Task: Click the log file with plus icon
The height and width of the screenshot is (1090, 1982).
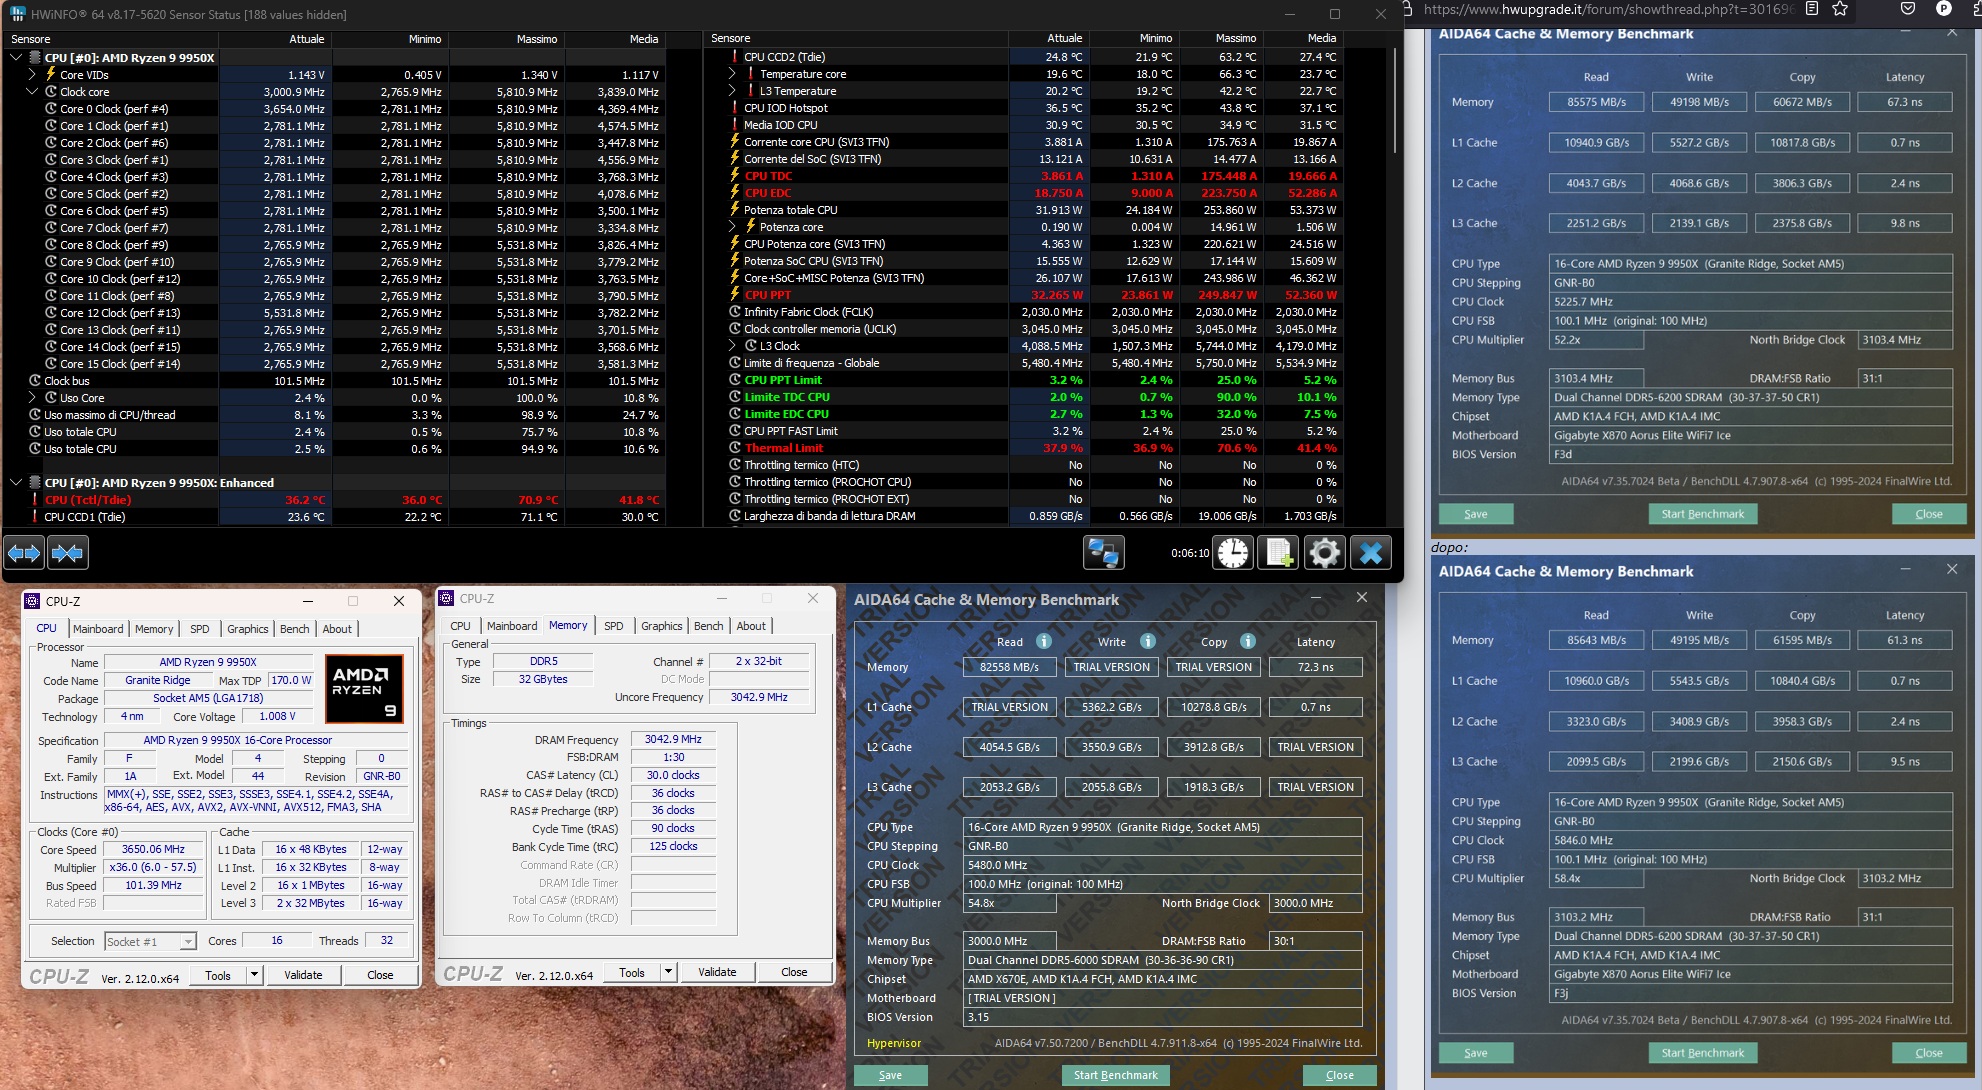Action: coord(1279,552)
